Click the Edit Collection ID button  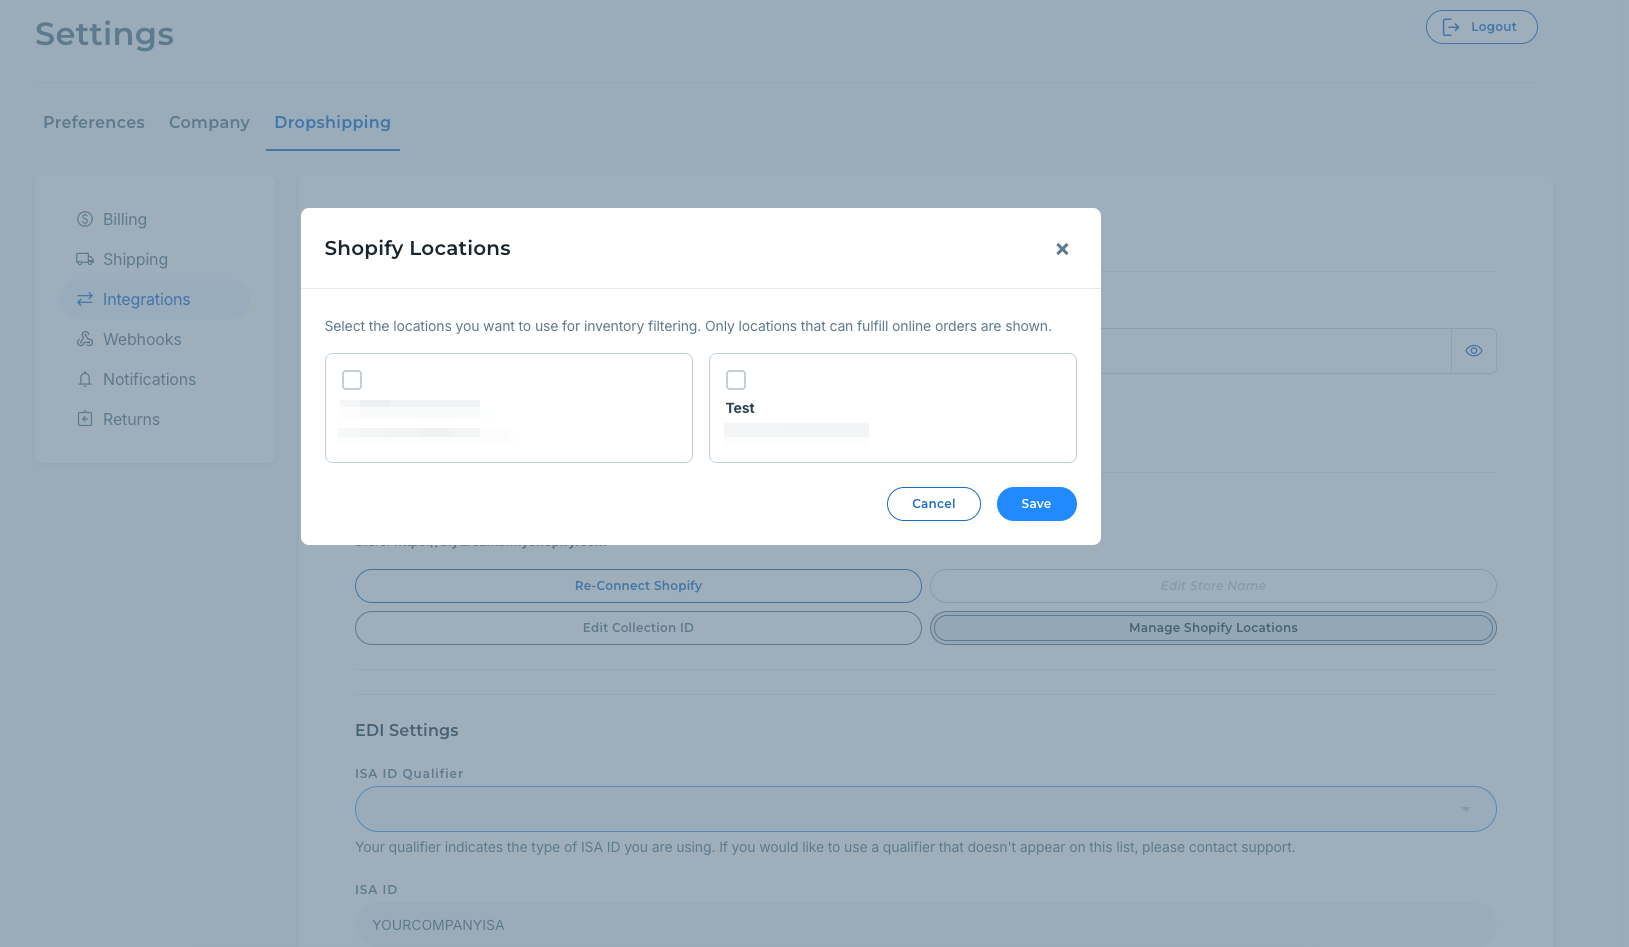(x=638, y=628)
